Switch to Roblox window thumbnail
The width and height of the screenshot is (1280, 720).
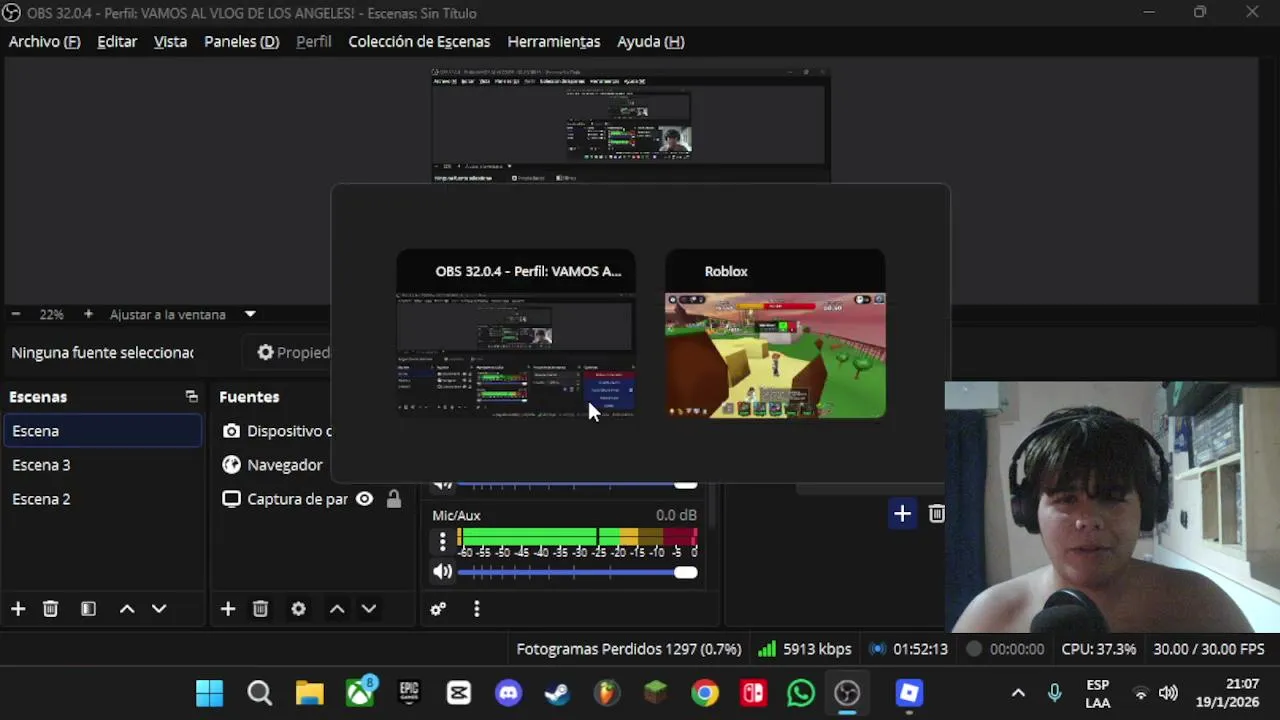point(775,334)
